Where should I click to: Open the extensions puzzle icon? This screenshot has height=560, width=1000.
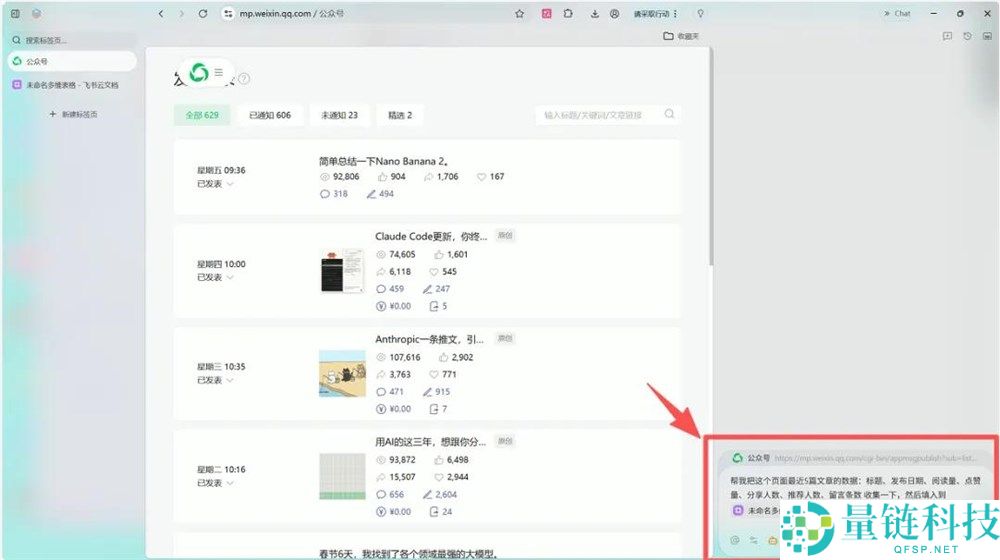pyautogui.click(x=568, y=13)
